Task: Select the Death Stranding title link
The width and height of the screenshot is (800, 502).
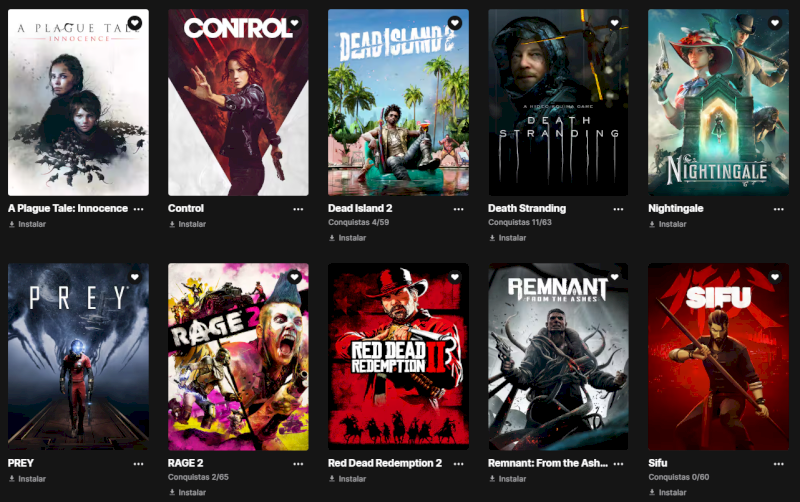Action: [x=527, y=208]
